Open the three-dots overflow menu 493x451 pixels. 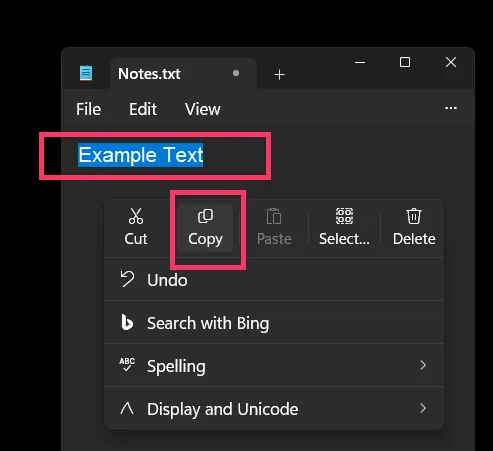coord(451,108)
